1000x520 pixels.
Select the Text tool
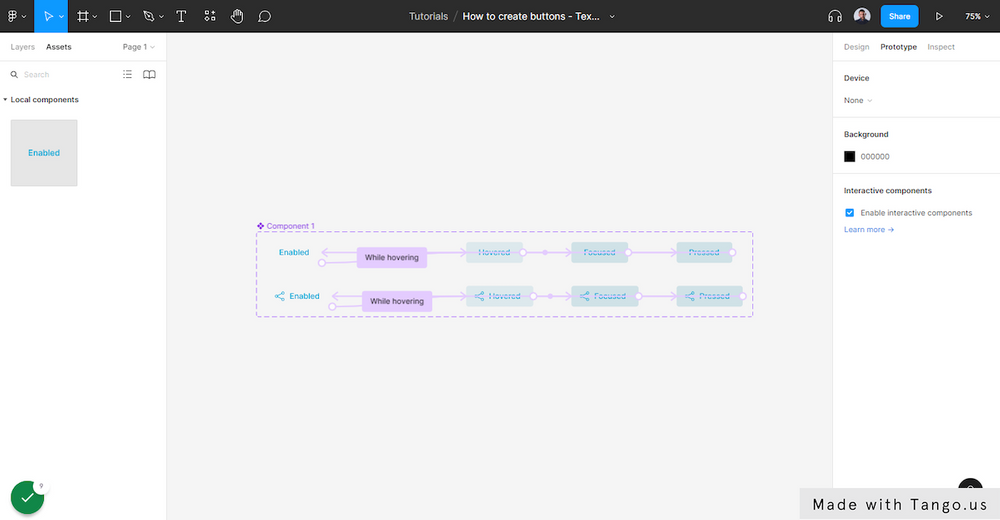click(181, 16)
